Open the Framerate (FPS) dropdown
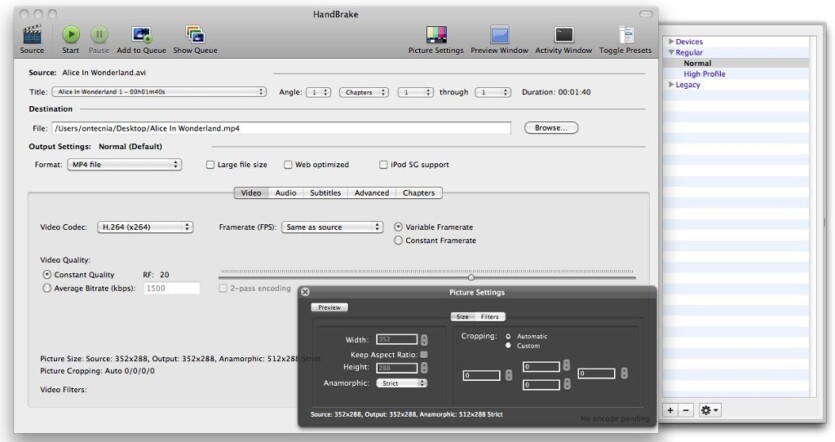835x442 pixels. 332,227
